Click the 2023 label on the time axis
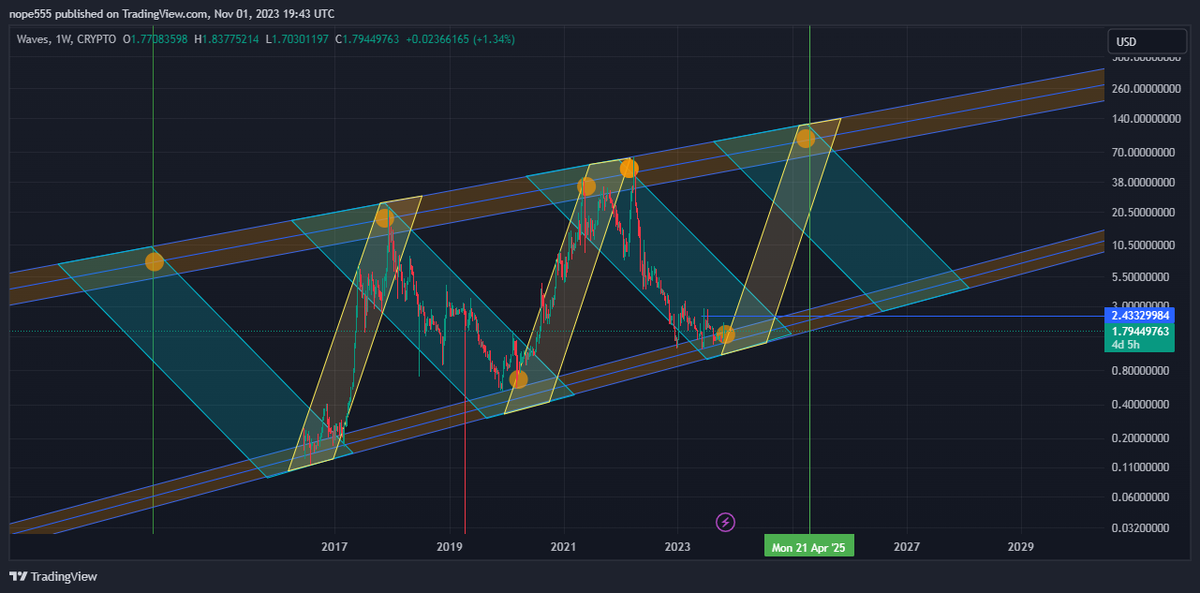The height and width of the screenshot is (593, 1200). (677, 547)
